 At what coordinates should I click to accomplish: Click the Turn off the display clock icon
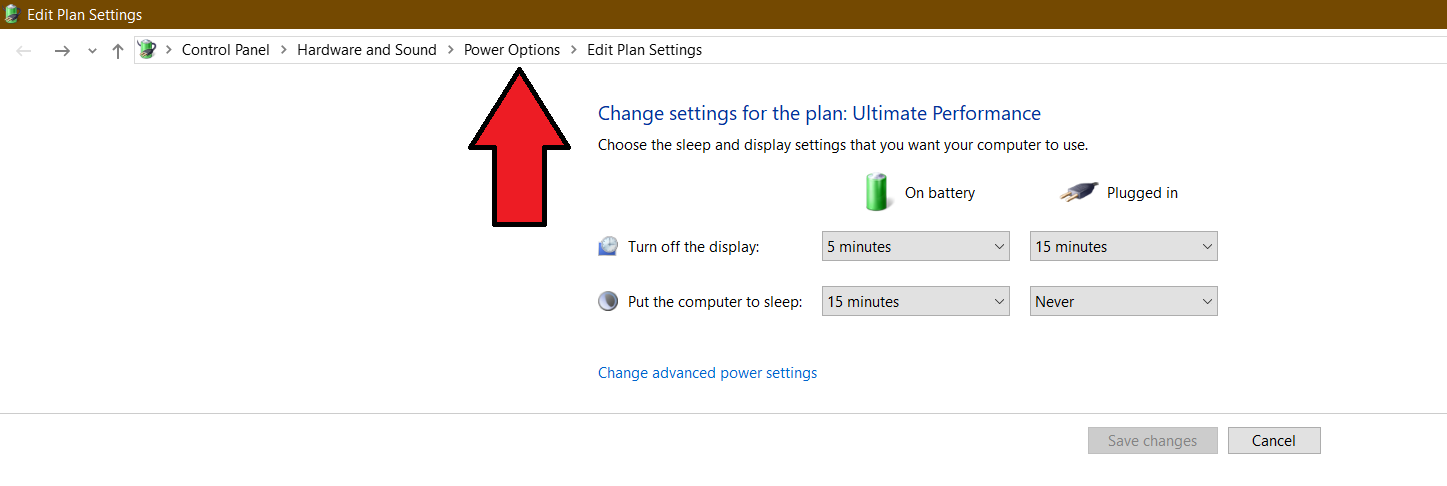tap(608, 246)
